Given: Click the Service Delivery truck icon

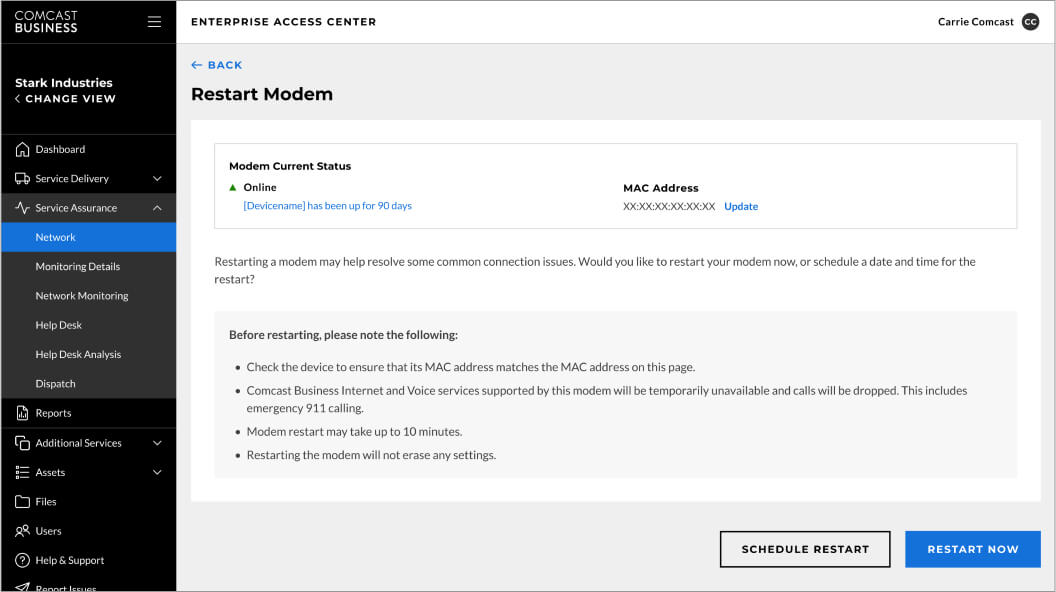Looking at the screenshot, I should [x=22, y=179].
